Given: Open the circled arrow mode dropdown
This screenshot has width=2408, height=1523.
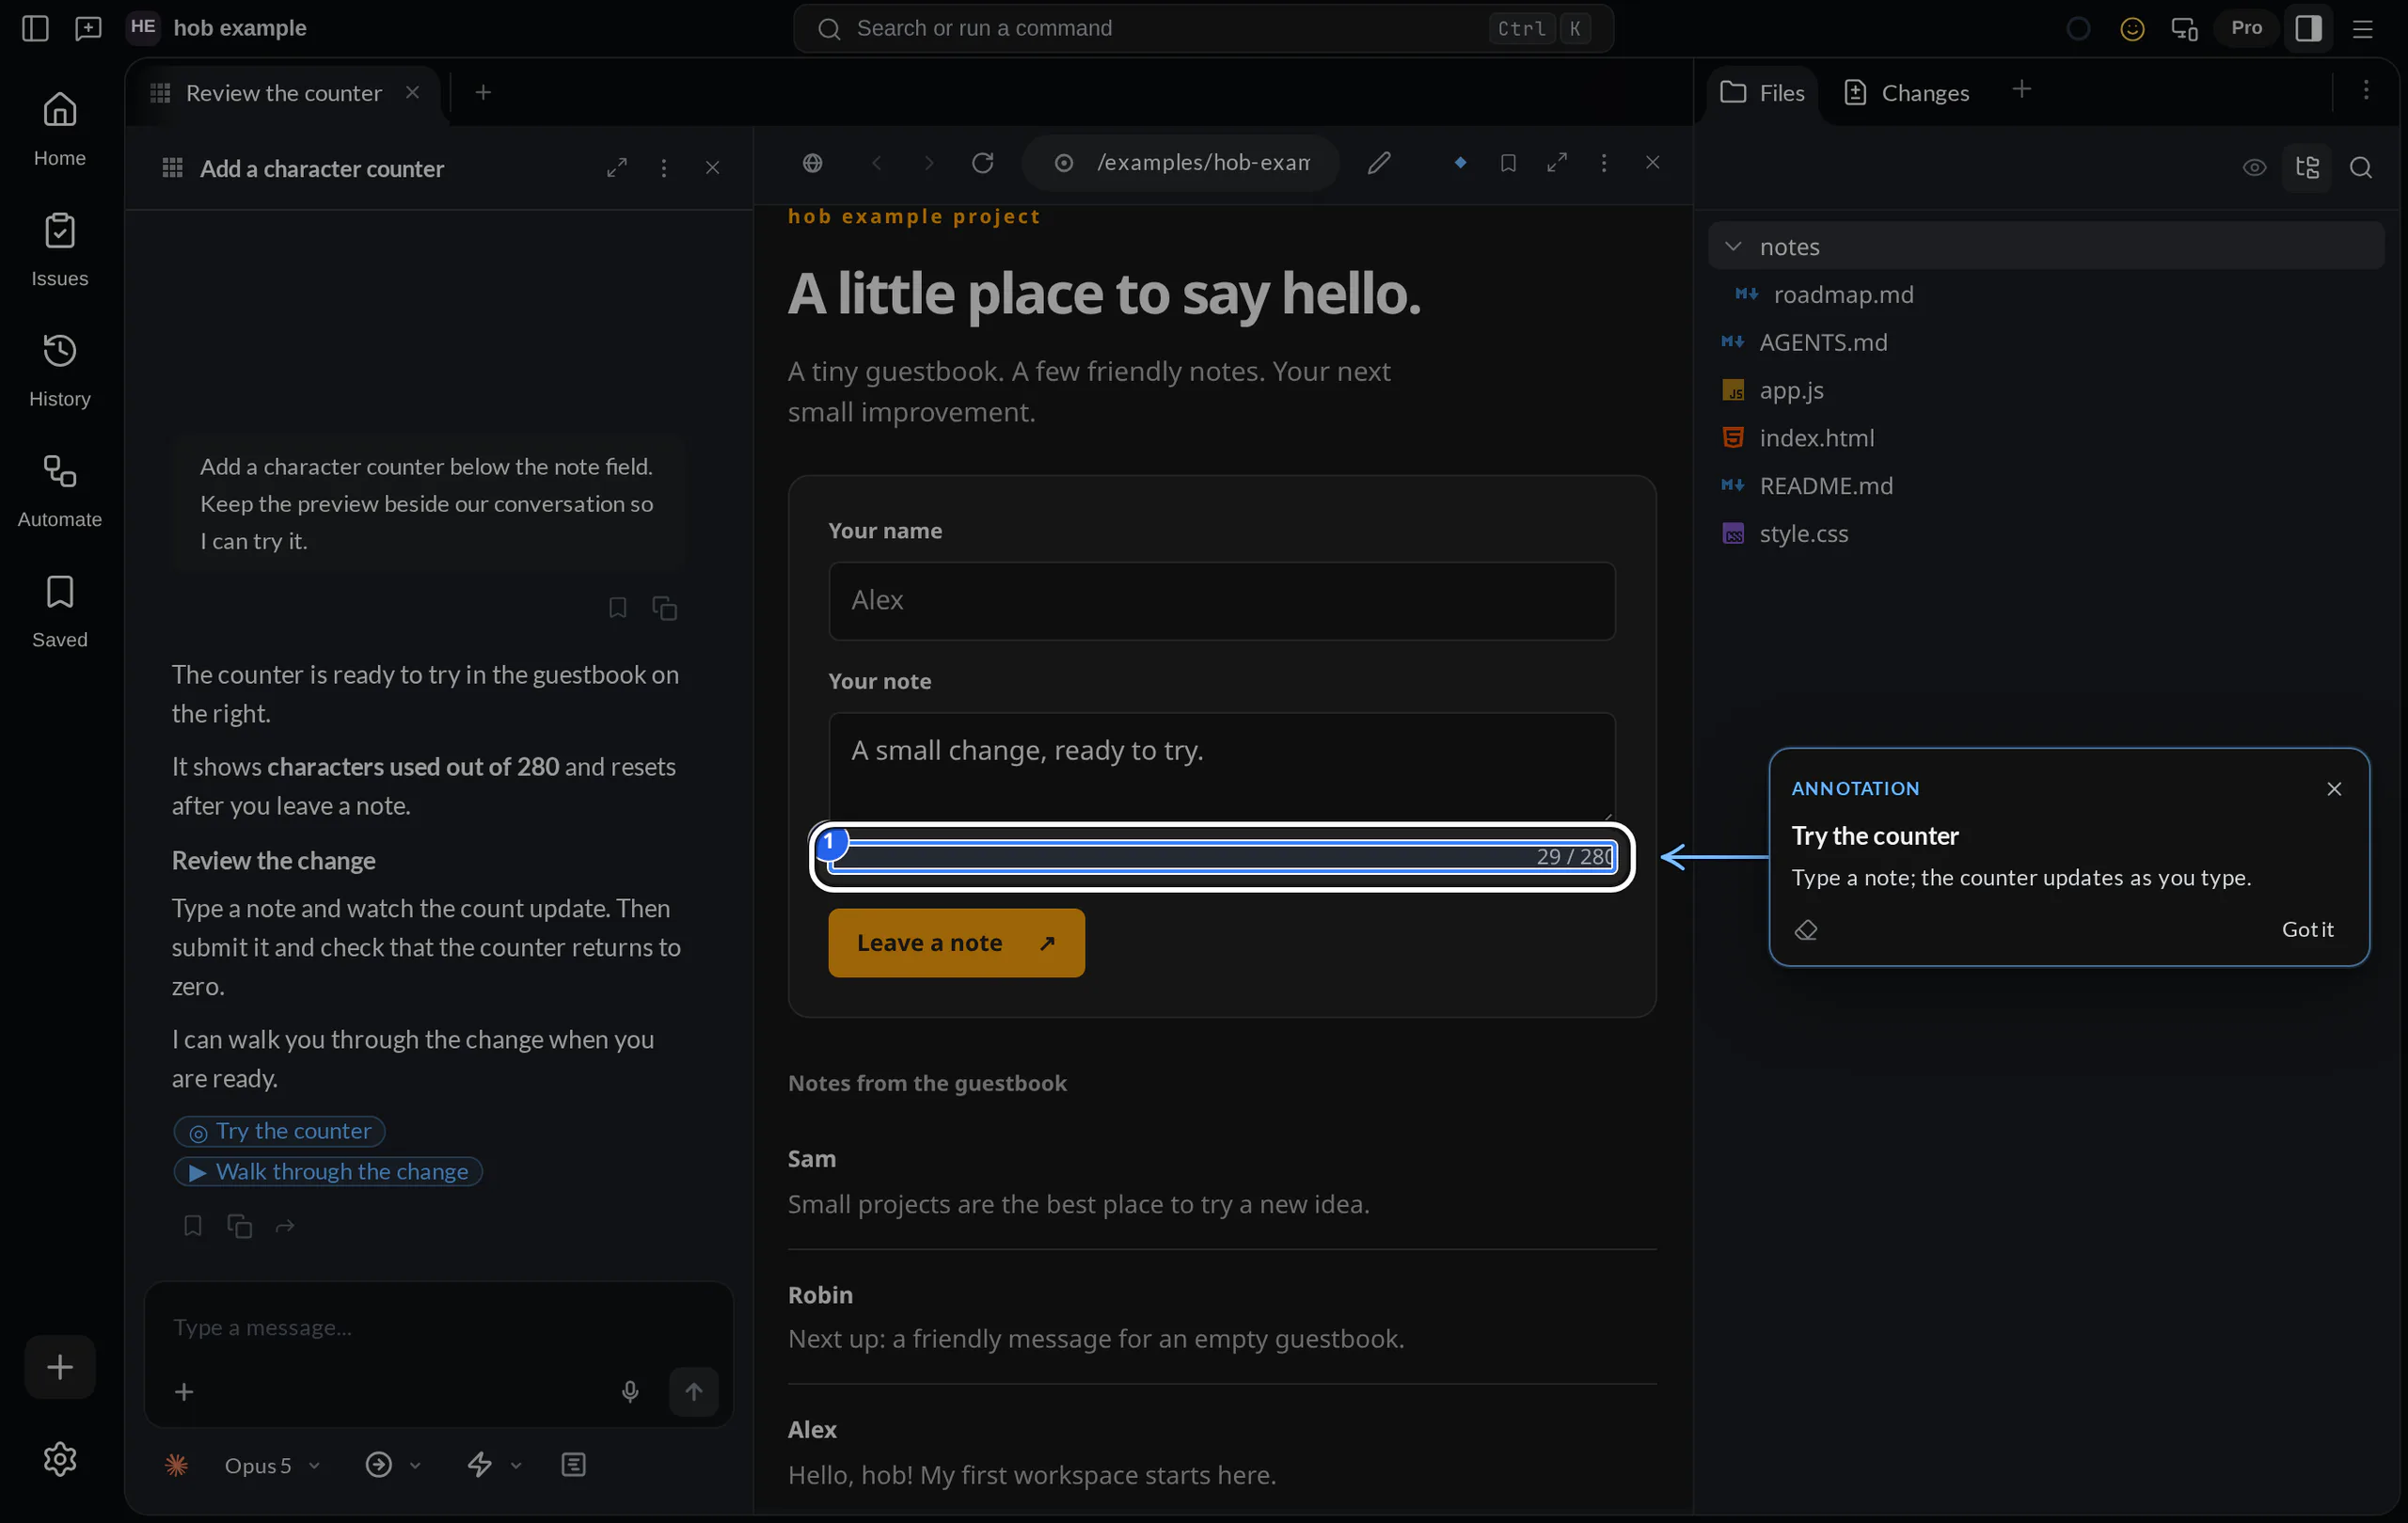Looking at the screenshot, I should [x=392, y=1464].
